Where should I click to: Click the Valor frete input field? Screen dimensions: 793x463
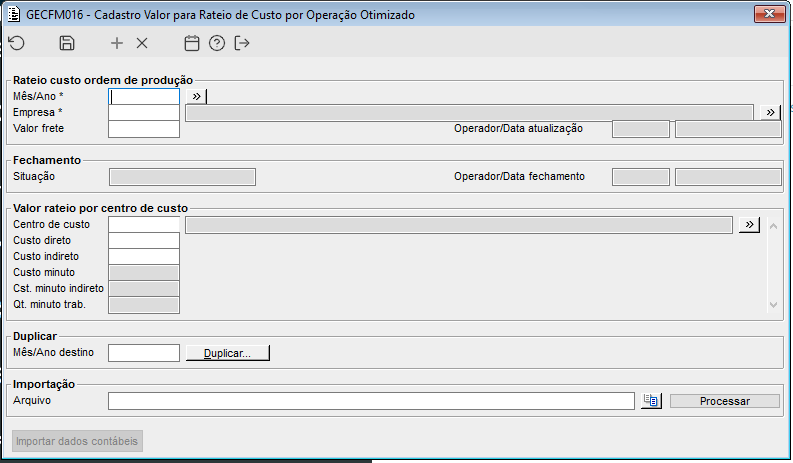pyautogui.click(x=144, y=129)
